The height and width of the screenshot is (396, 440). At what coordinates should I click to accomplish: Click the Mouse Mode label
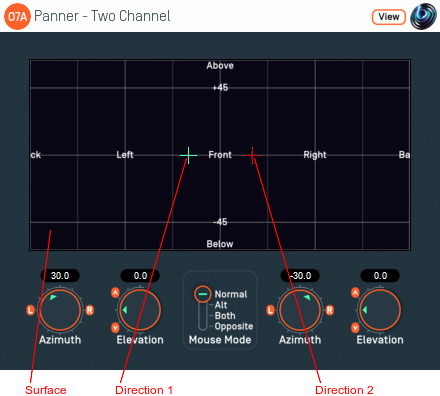pyautogui.click(x=220, y=340)
